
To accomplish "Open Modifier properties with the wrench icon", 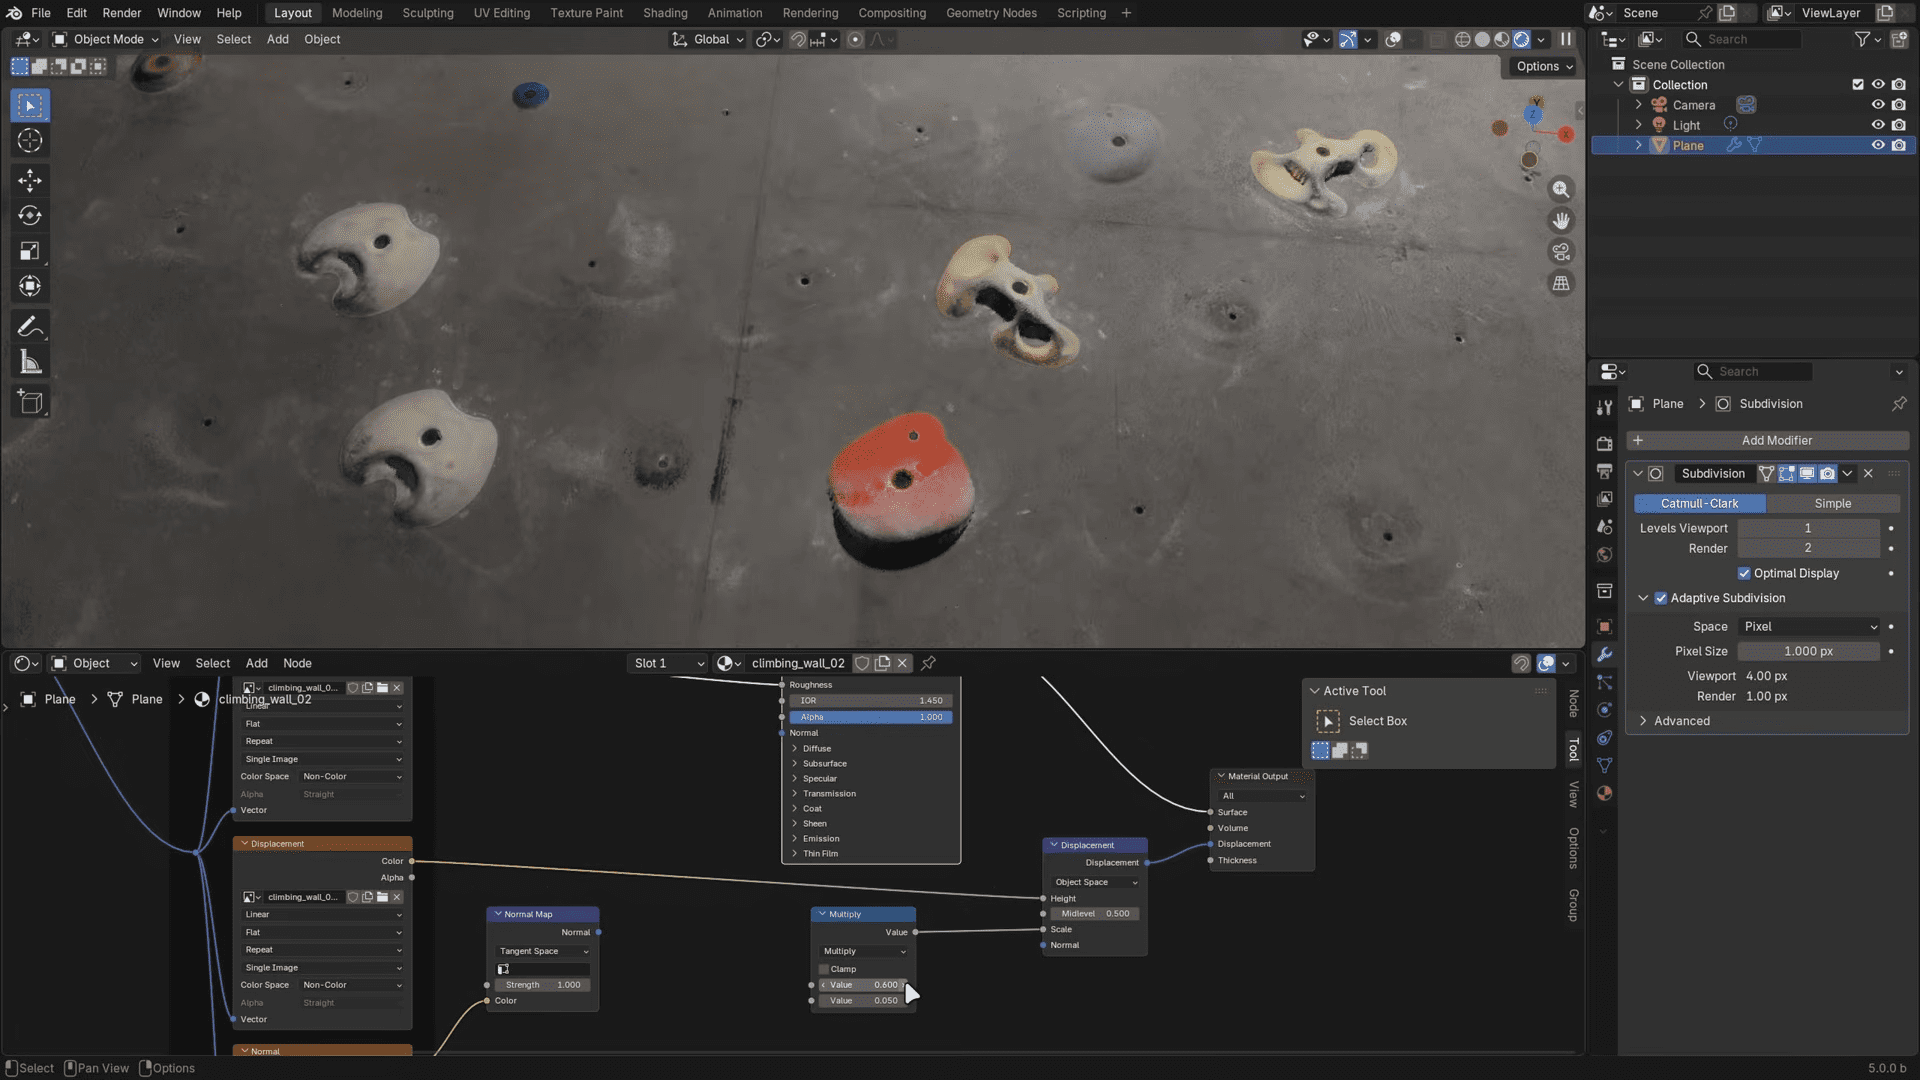I will click(x=1604, y=654).
